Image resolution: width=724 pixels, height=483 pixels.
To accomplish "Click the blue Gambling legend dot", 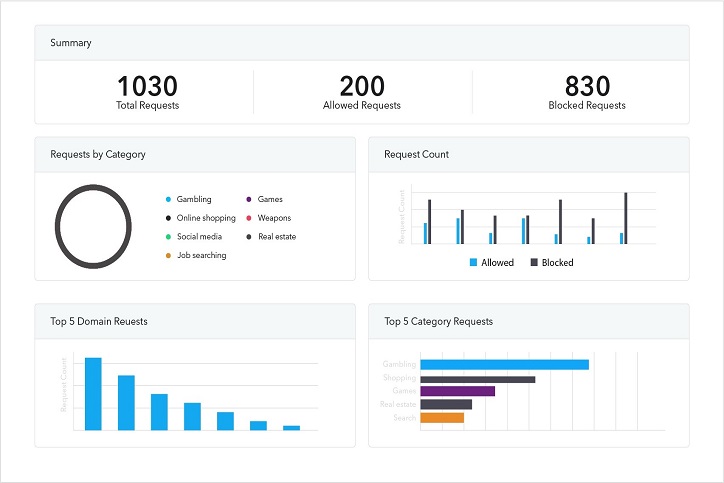I will (168, 199).
